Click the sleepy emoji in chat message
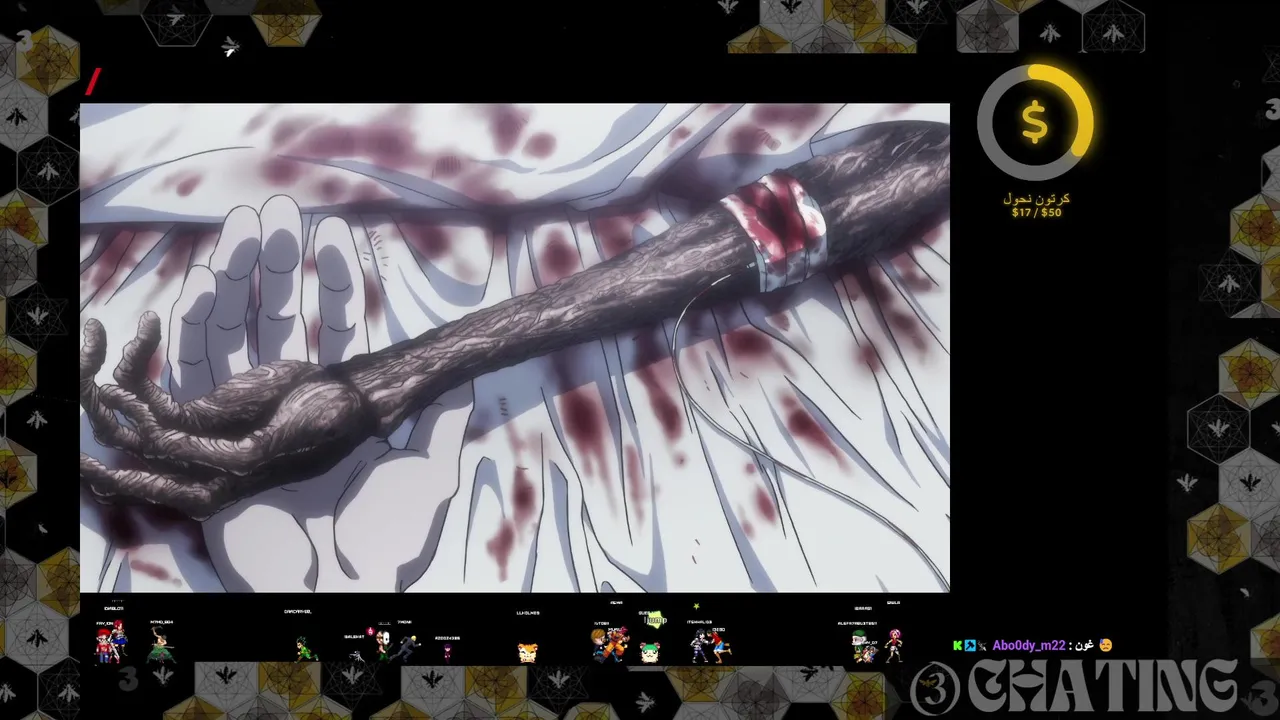 tap(1105, 645)
